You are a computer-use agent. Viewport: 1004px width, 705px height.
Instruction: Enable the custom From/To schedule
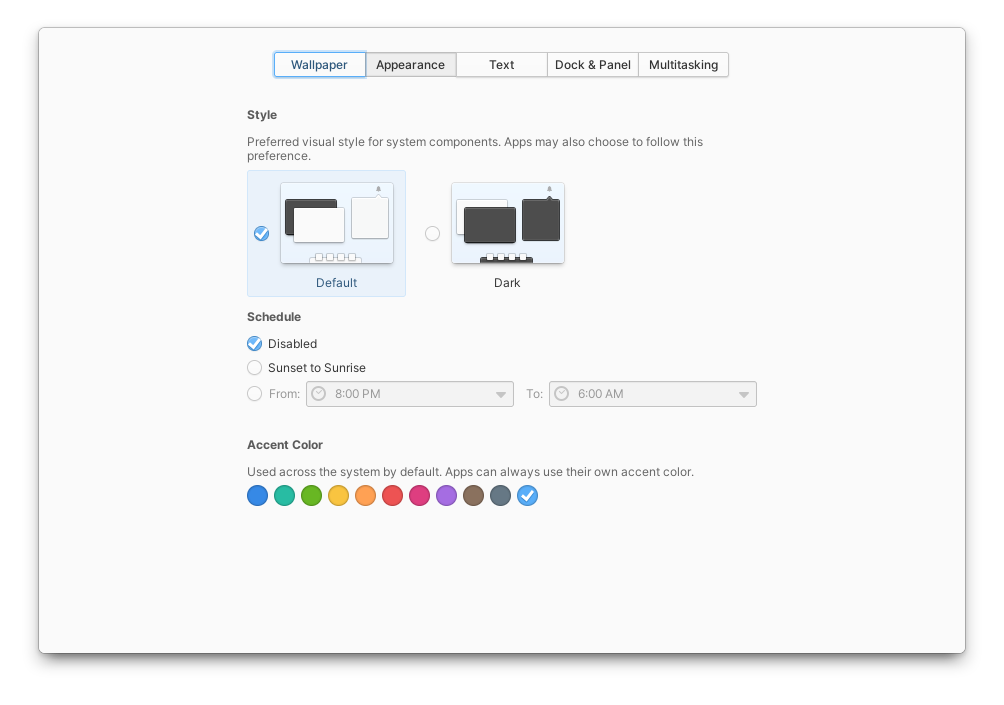(x=254, y=393)
